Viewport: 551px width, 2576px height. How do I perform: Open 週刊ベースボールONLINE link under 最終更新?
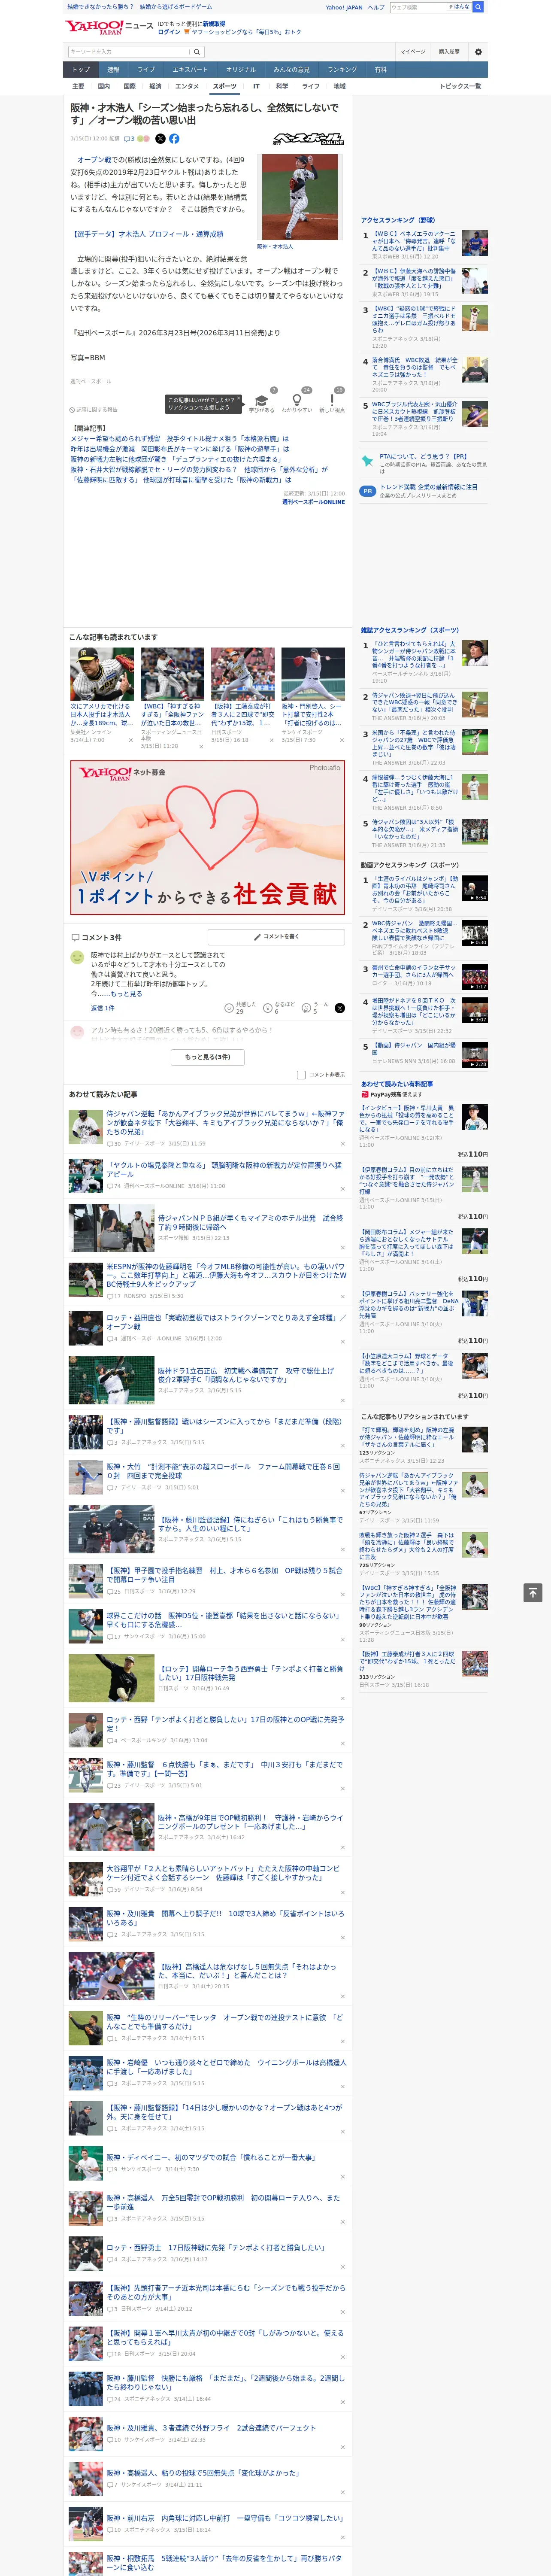pyautogui.click(x=313, y=502)
